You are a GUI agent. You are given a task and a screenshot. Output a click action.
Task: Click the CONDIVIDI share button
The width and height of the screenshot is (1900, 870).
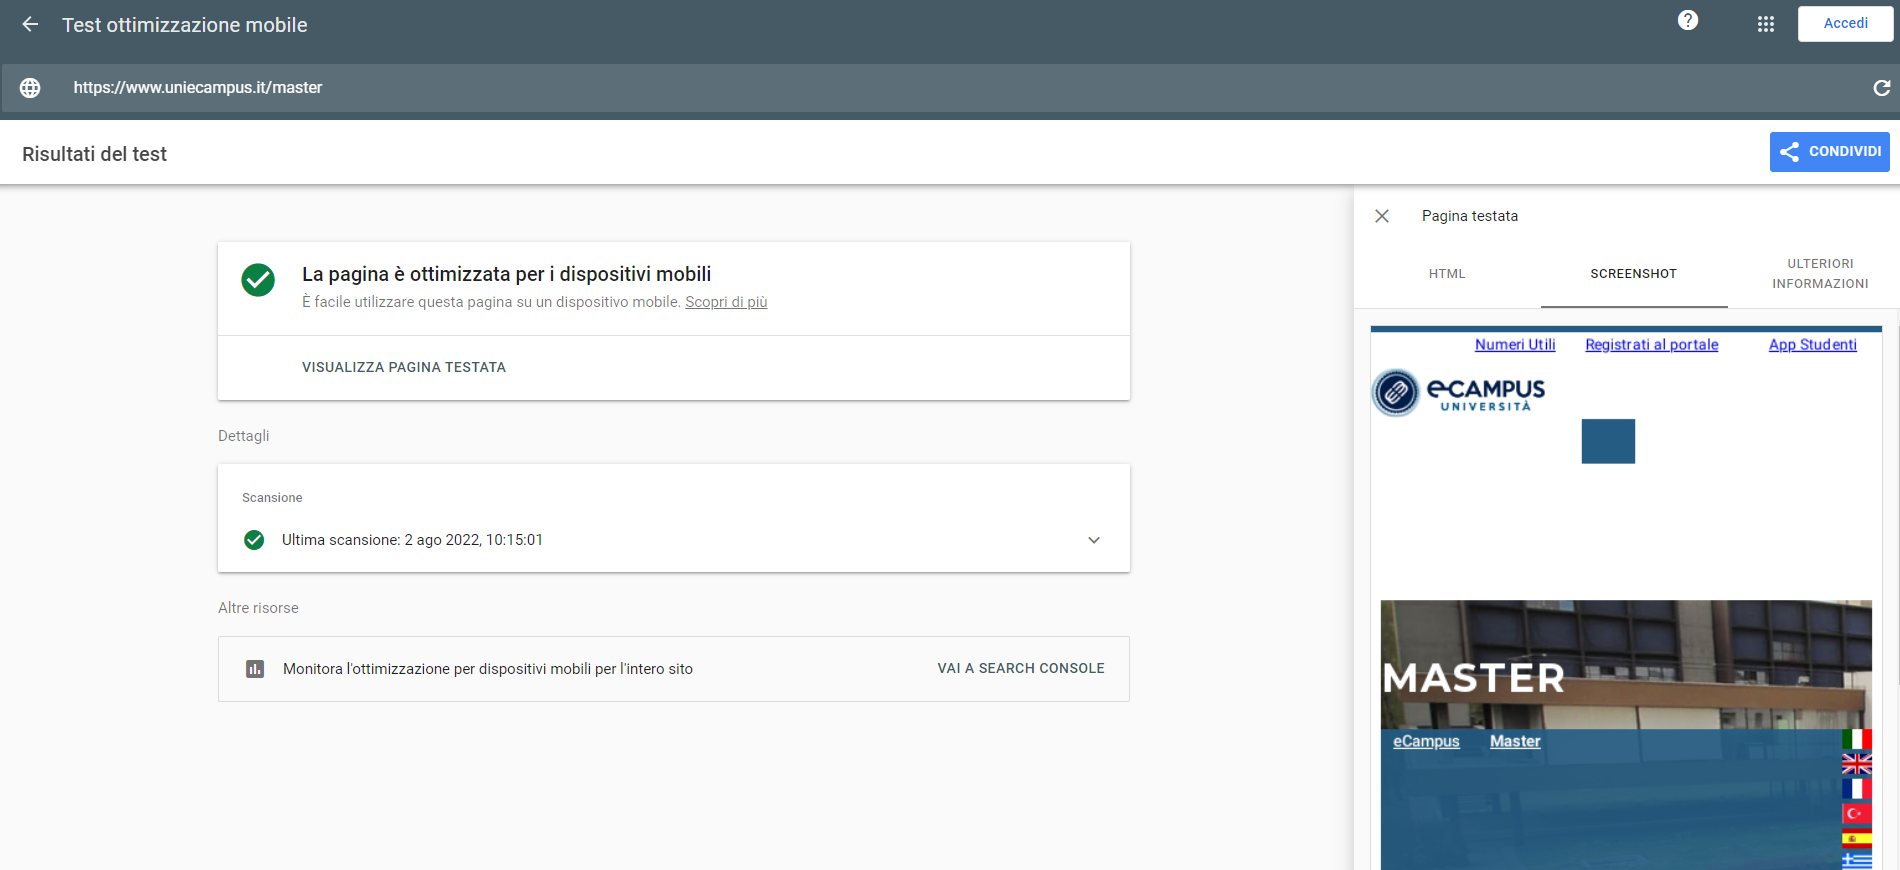point(1829,152)
